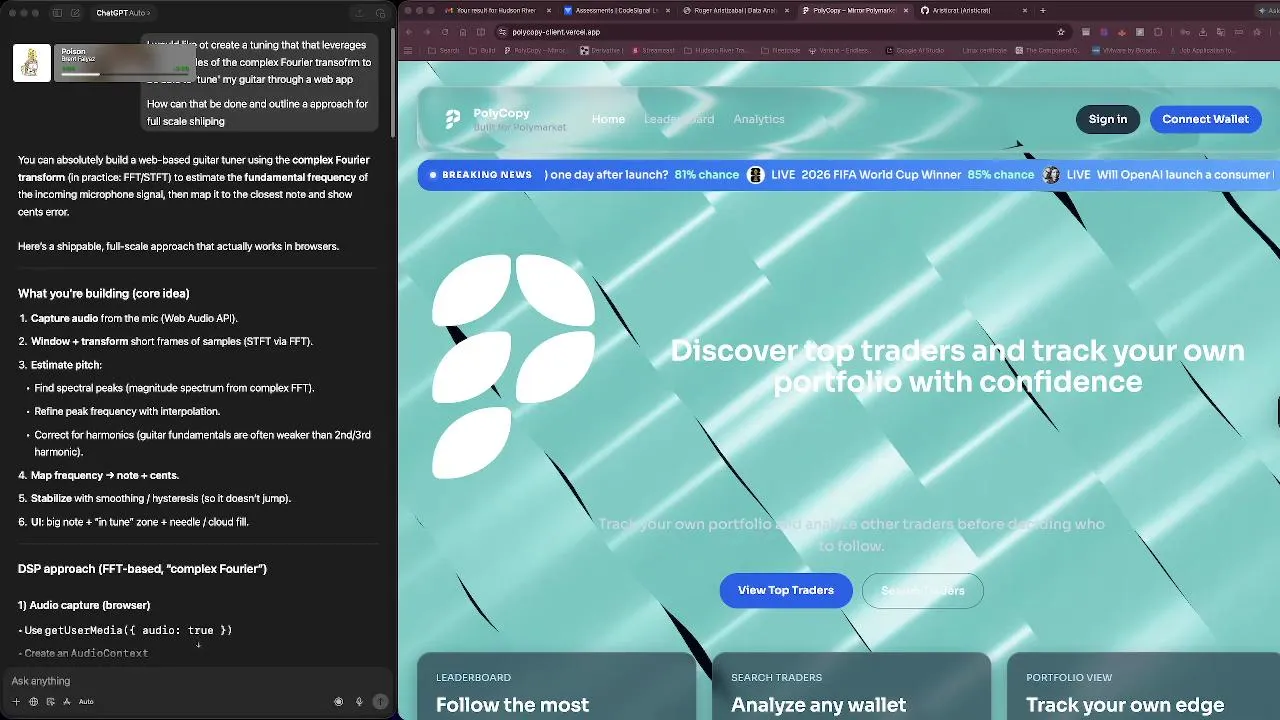Image resolution: width=1280 pixels, height=720 pixels.
Task: Close the PolyCopy browser tab
Action: pos(906,11)
